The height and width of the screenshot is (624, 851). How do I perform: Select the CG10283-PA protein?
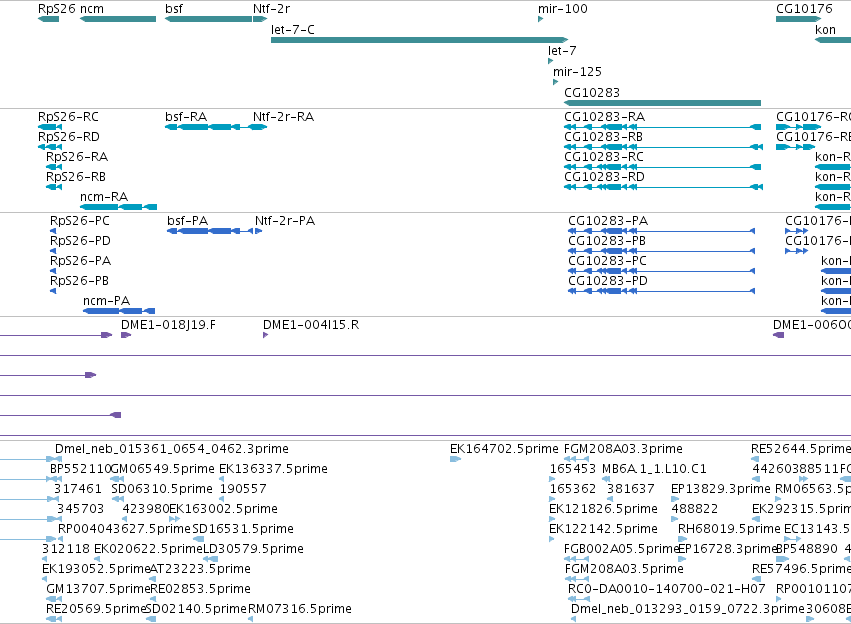(662, 231)
